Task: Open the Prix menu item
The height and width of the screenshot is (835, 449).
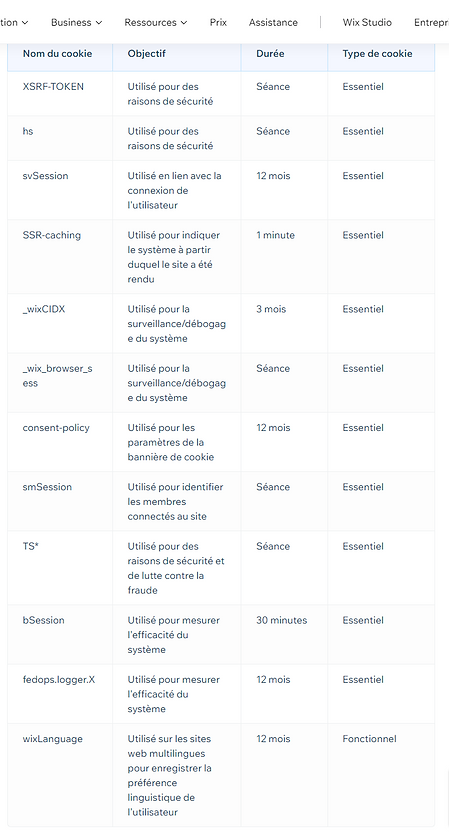Action: click(218, 22)
